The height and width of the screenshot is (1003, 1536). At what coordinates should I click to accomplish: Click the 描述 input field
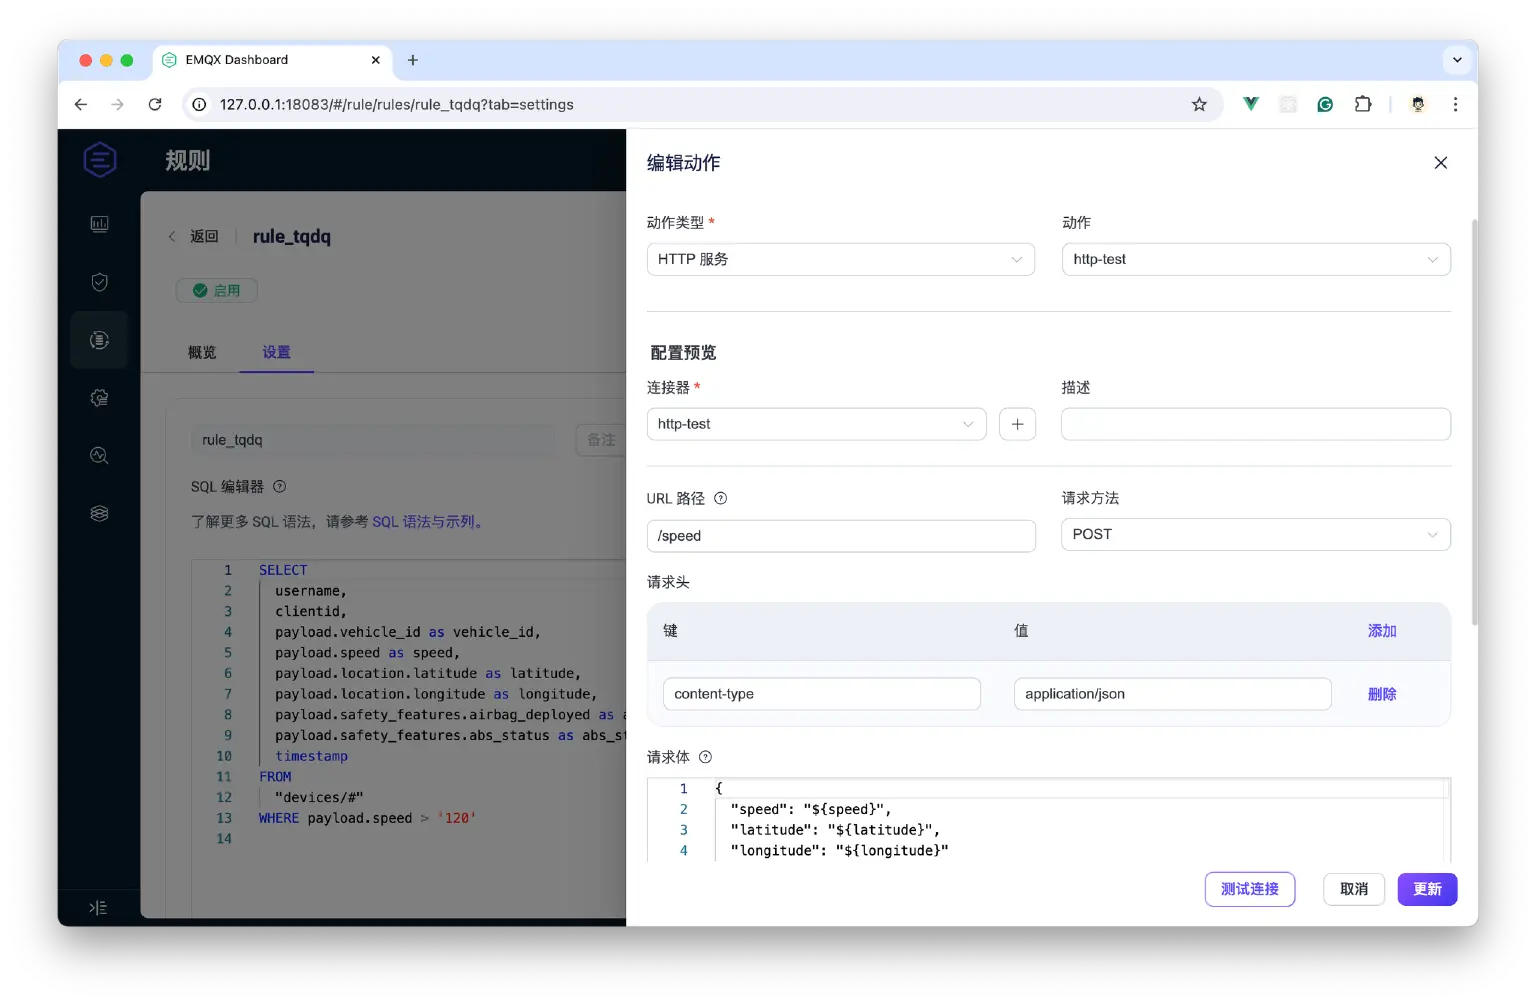pos(1255,424)
